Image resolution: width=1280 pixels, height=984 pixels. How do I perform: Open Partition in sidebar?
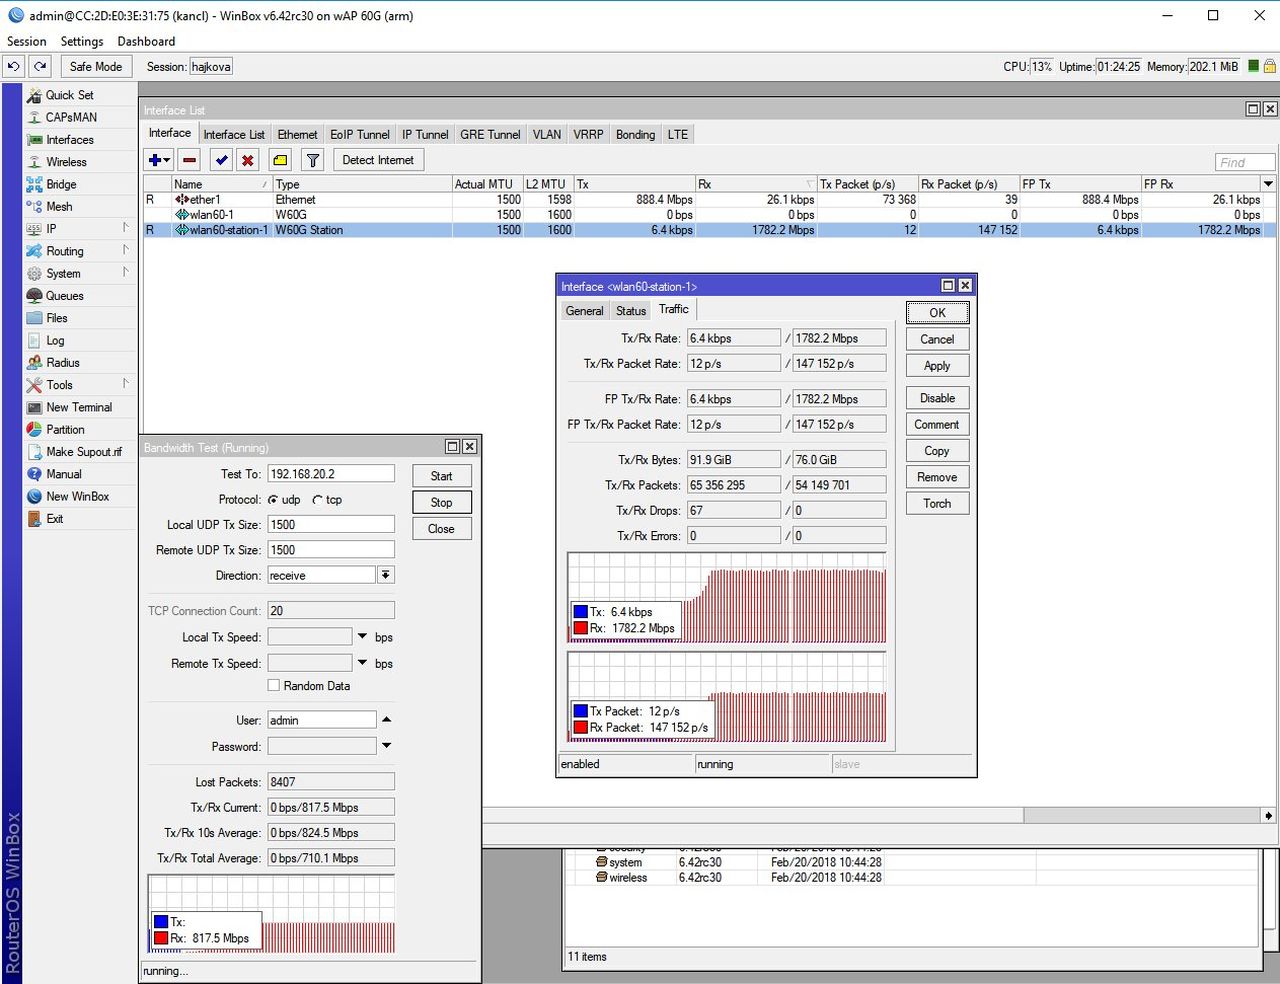click(x=65, y=429)
